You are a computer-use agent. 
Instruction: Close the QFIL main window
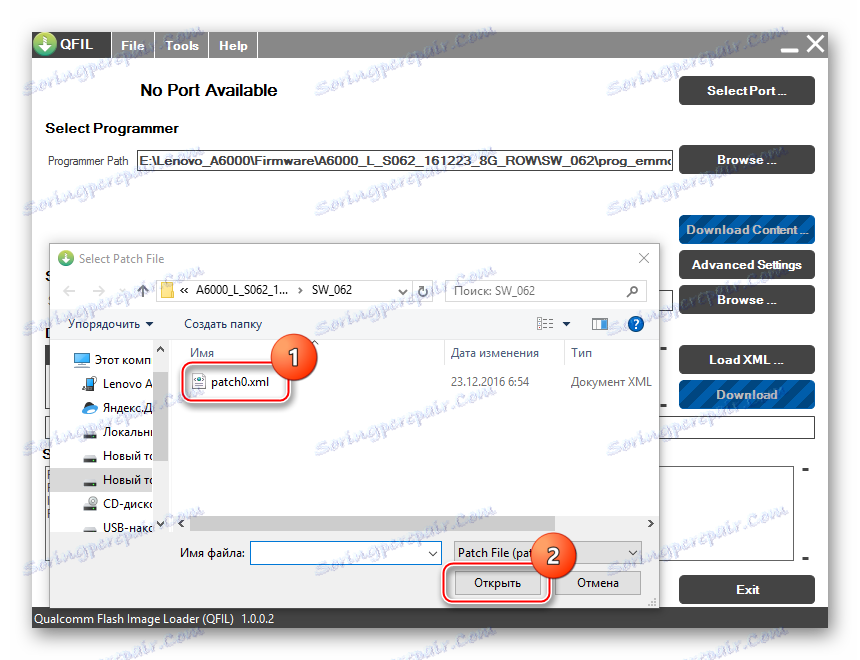click(815, 44)
